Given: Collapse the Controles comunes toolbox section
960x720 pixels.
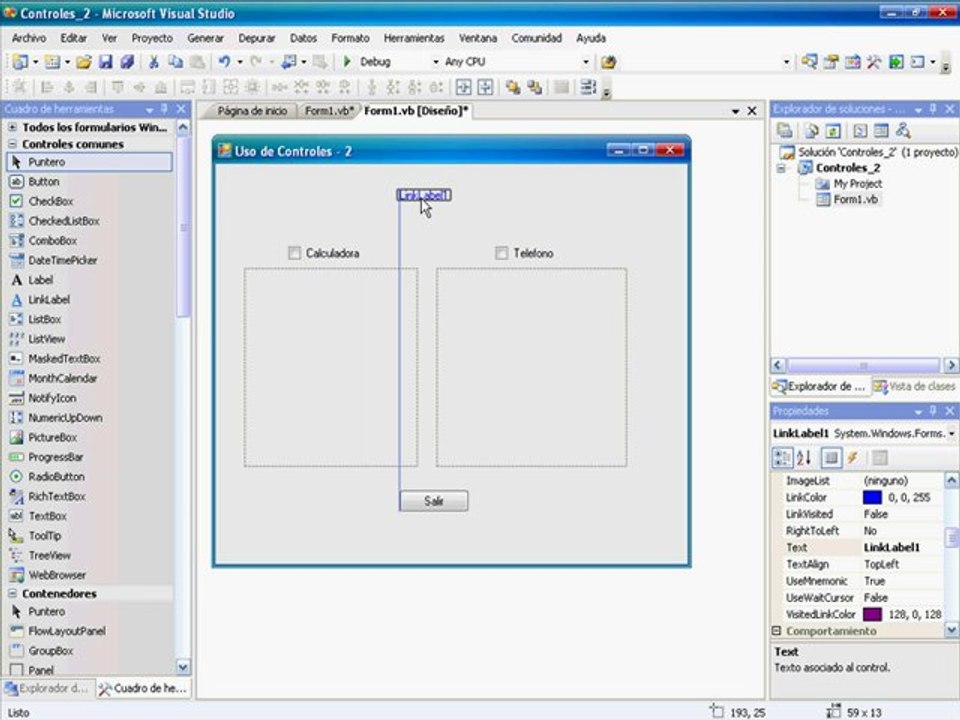Looking at the screenshot, I should click(x=12, y=144).
